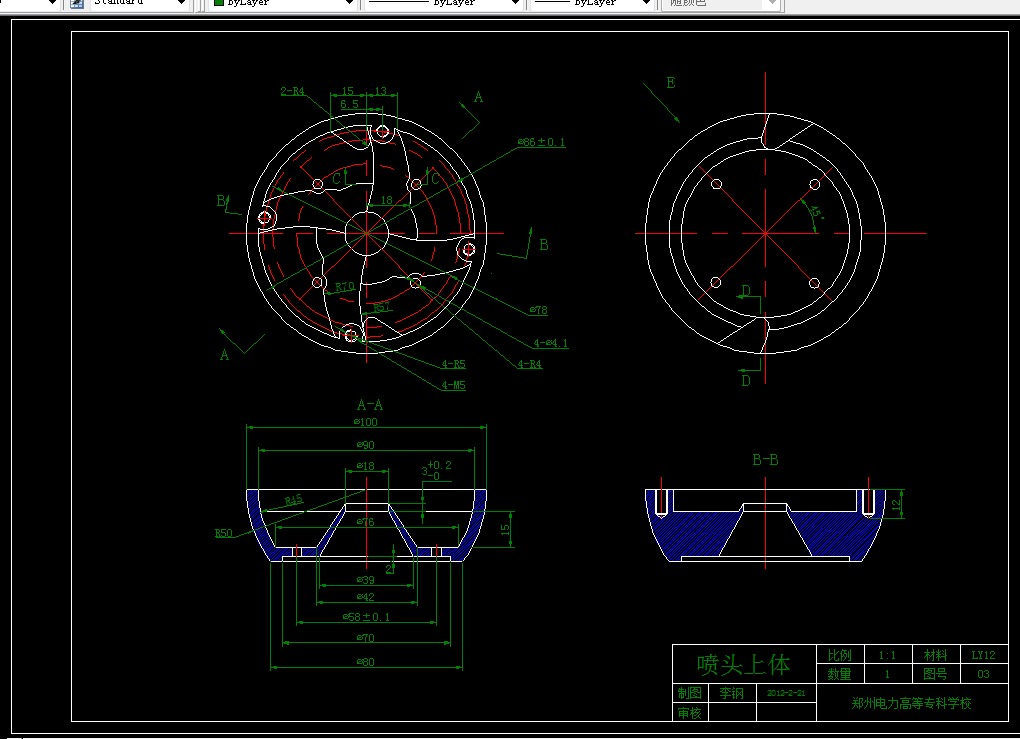Screen dimensions: 1020x739
Task: Click the 图号 cell in title block
Action: (935, 674)
